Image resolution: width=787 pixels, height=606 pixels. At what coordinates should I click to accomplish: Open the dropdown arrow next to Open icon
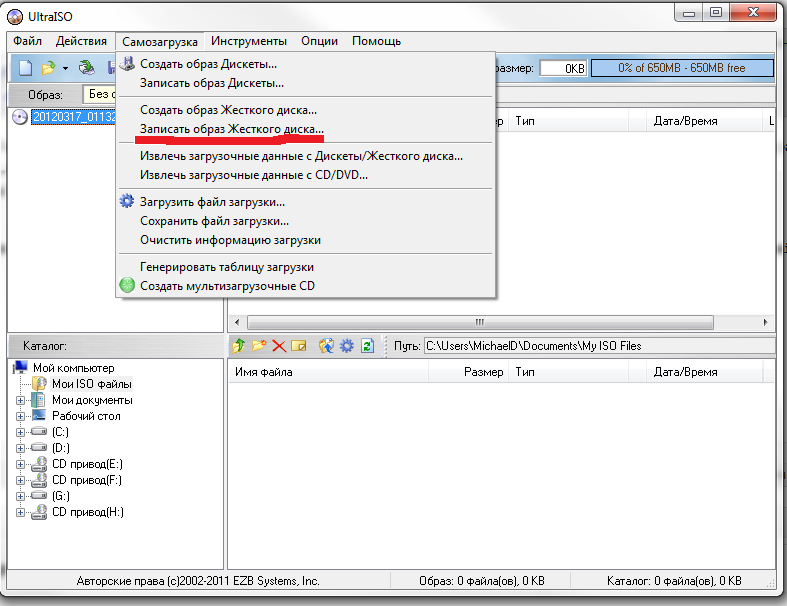(65, 68)
